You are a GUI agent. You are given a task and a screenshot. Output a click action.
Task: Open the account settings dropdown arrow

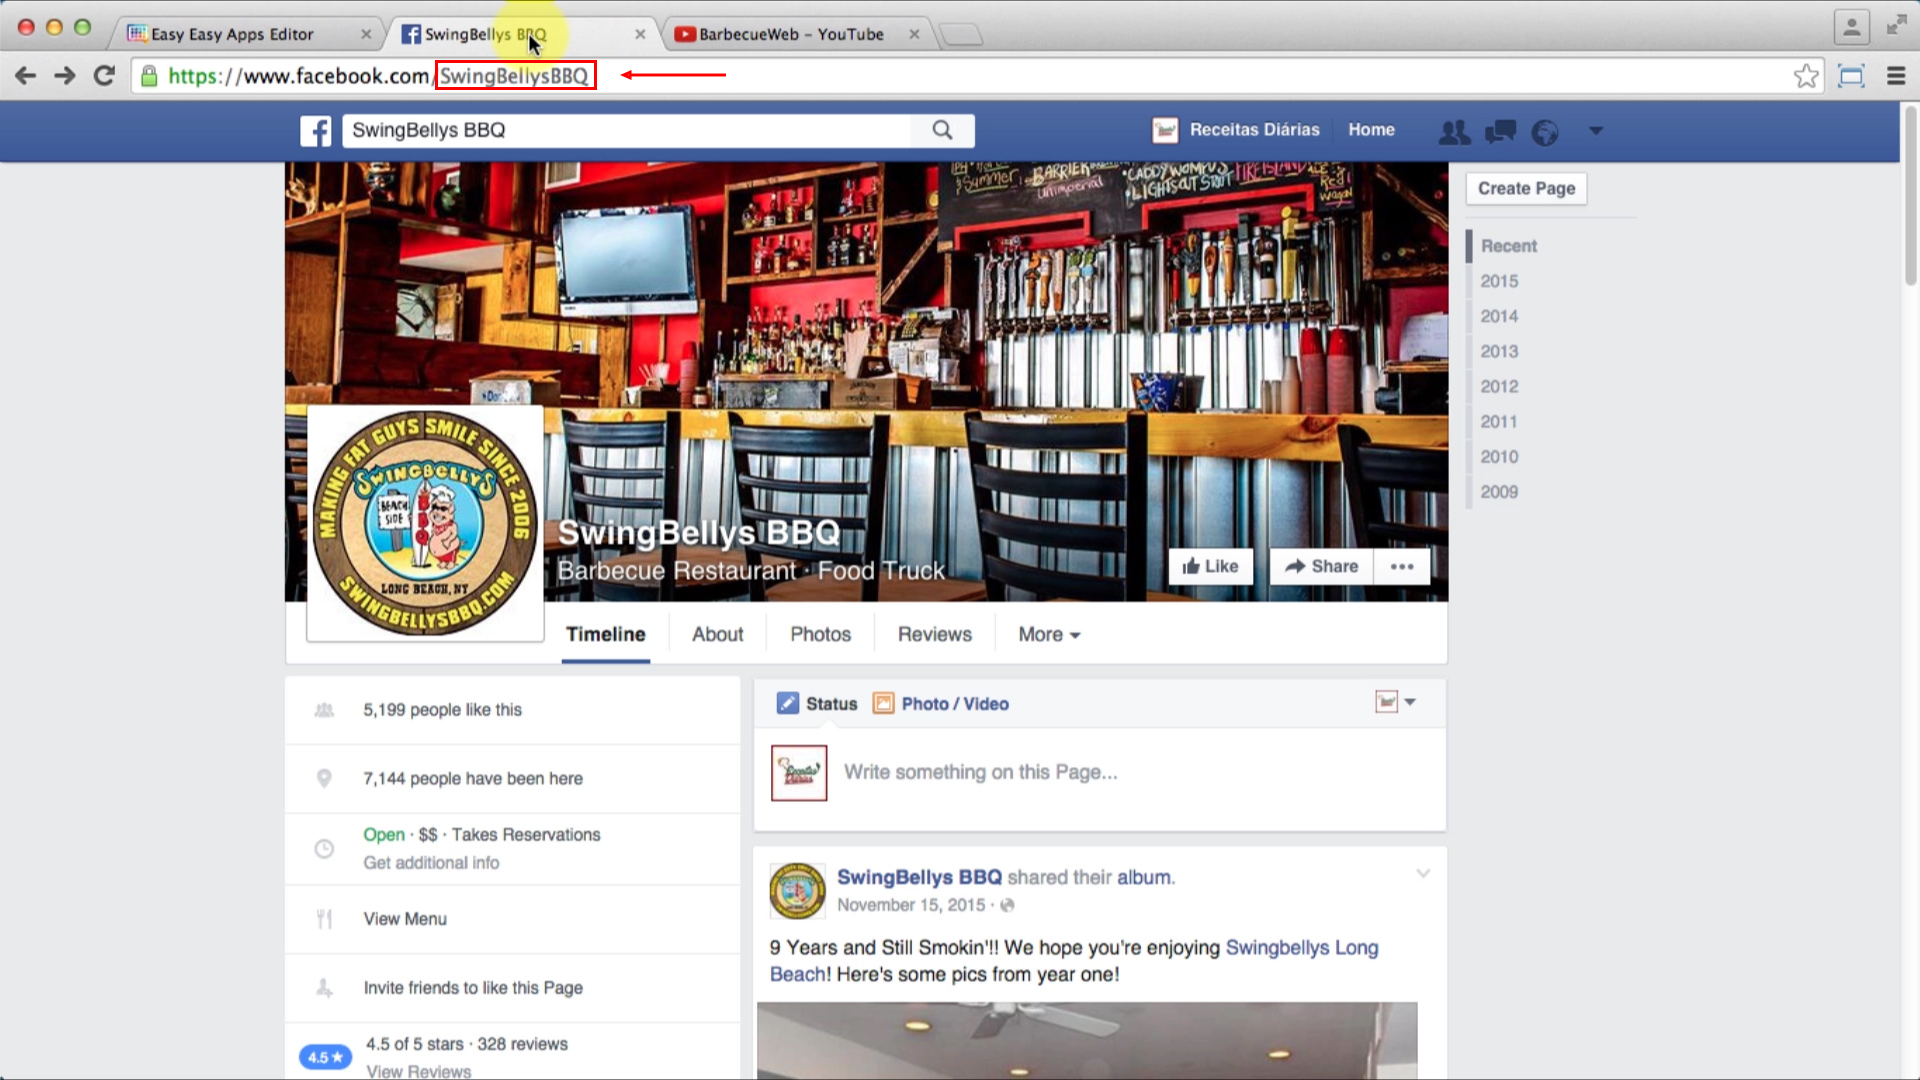click(1596, 131)
